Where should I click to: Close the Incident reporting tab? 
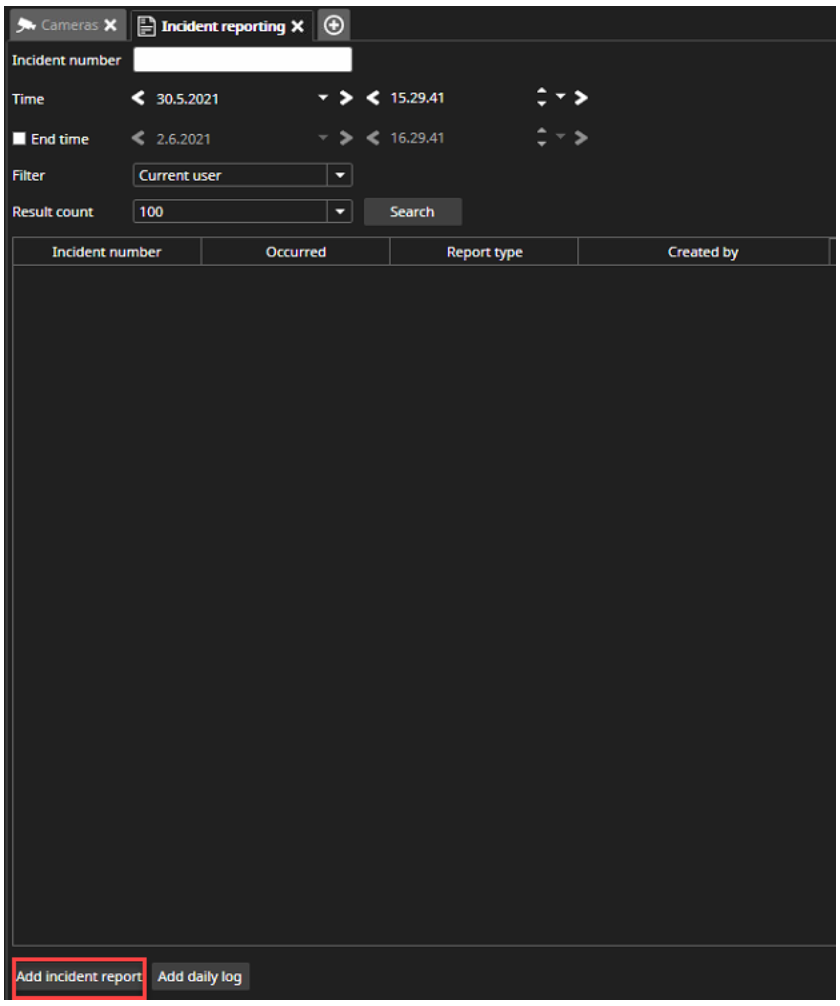pos(297,26)
